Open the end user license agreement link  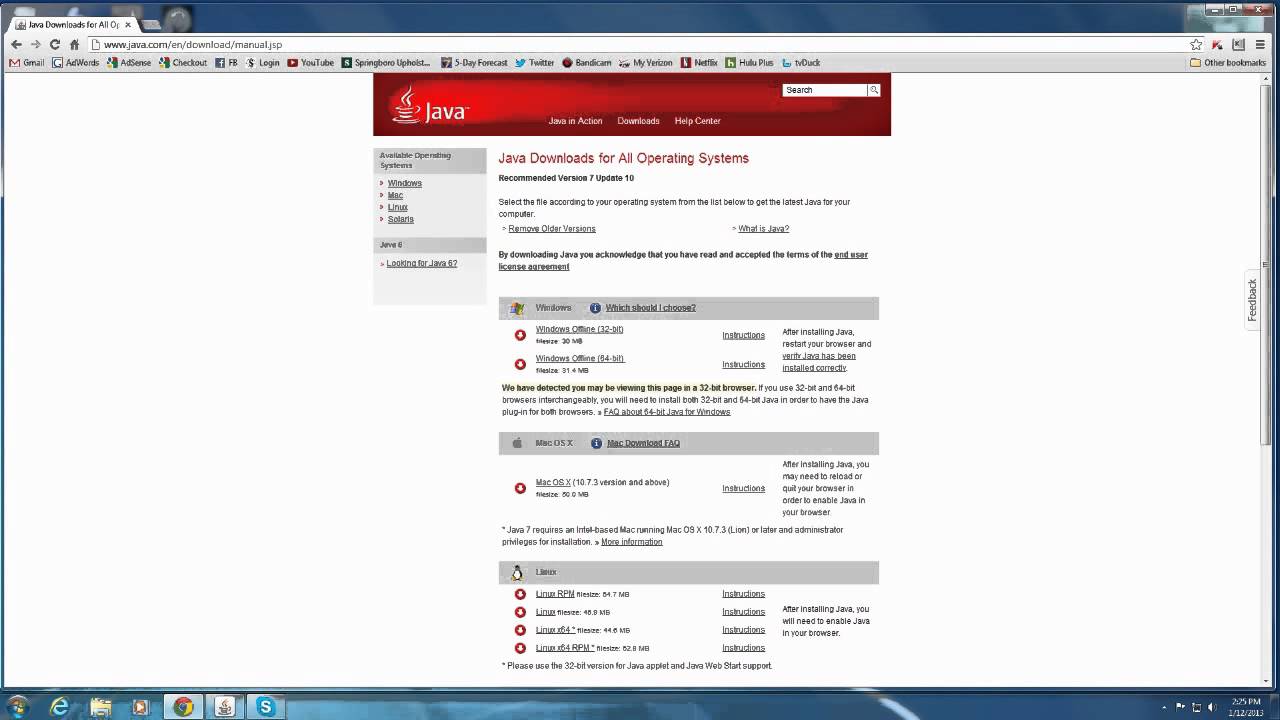click(683, 261)
